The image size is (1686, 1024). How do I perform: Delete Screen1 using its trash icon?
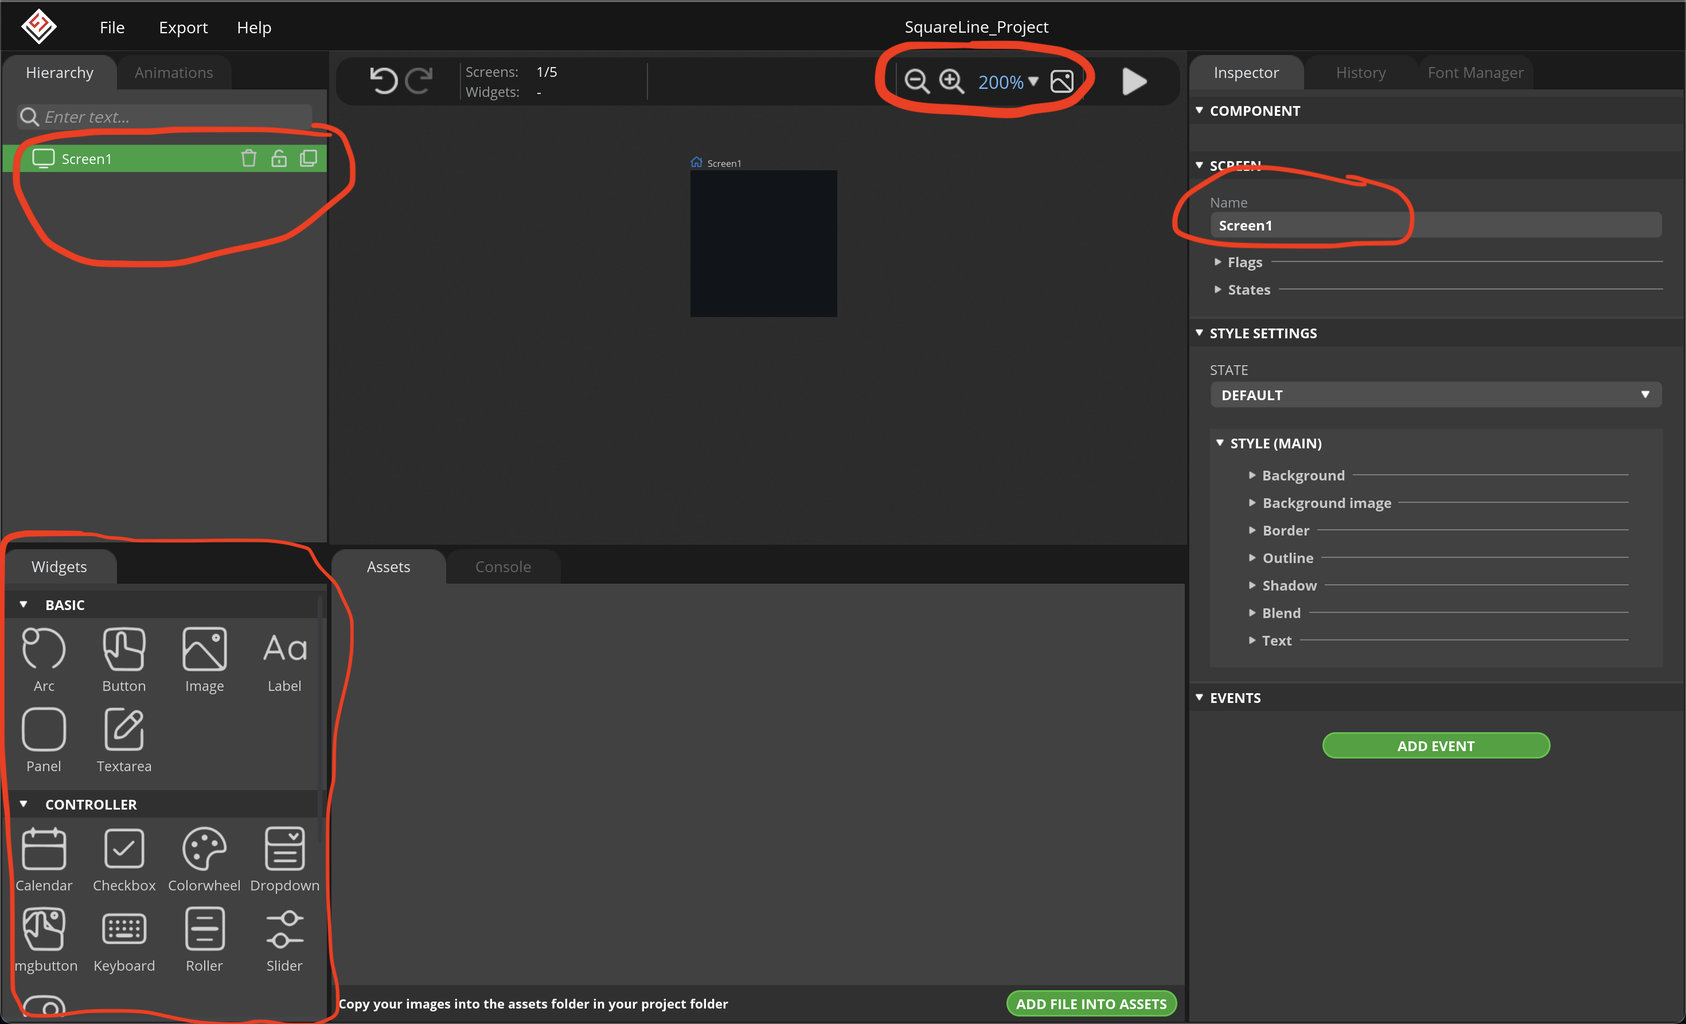249,158
